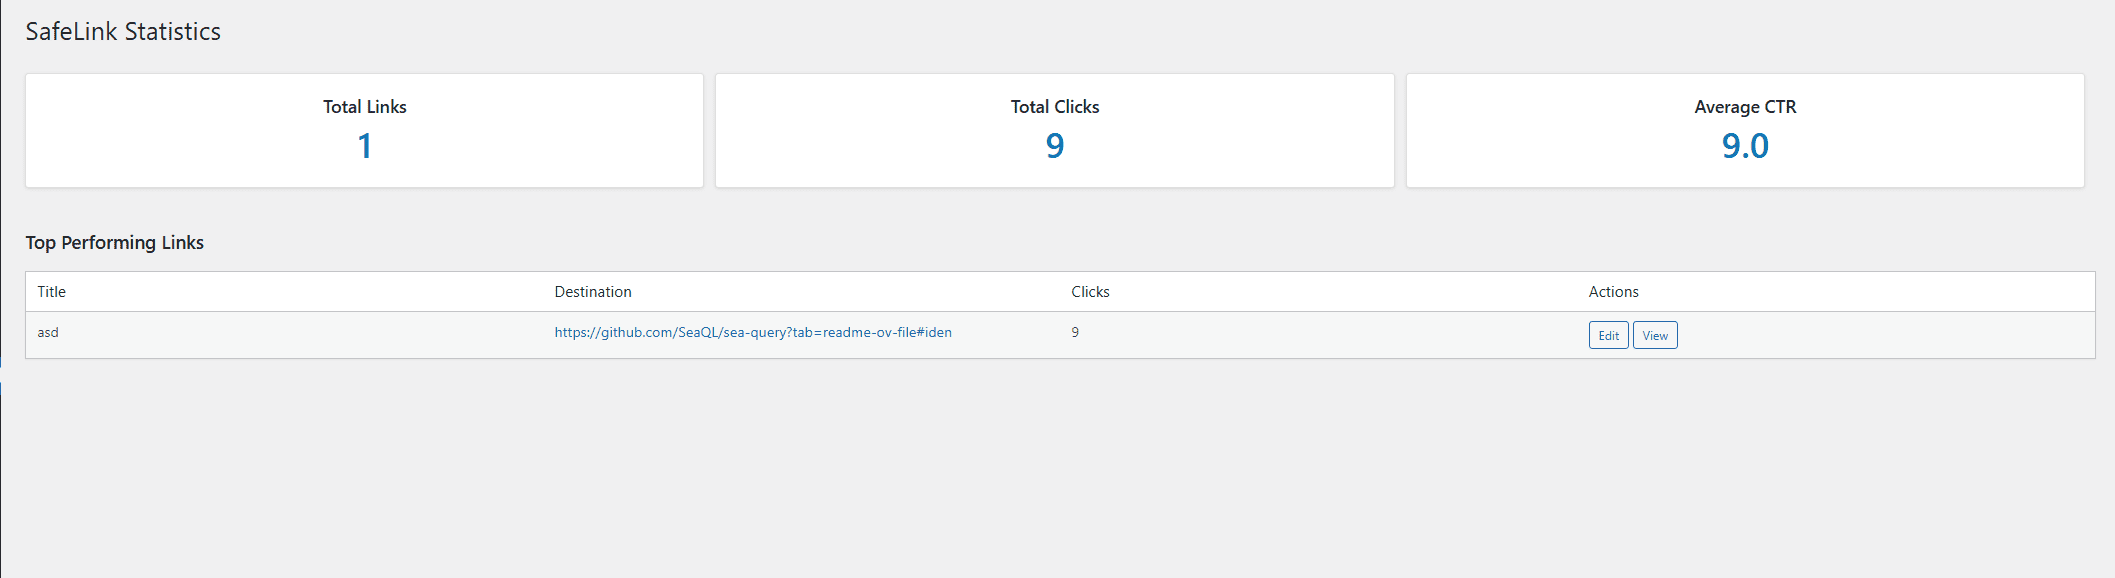The image size is (2115, 578).
Task: Select the Clicks column header
Action: [1090, 292]
